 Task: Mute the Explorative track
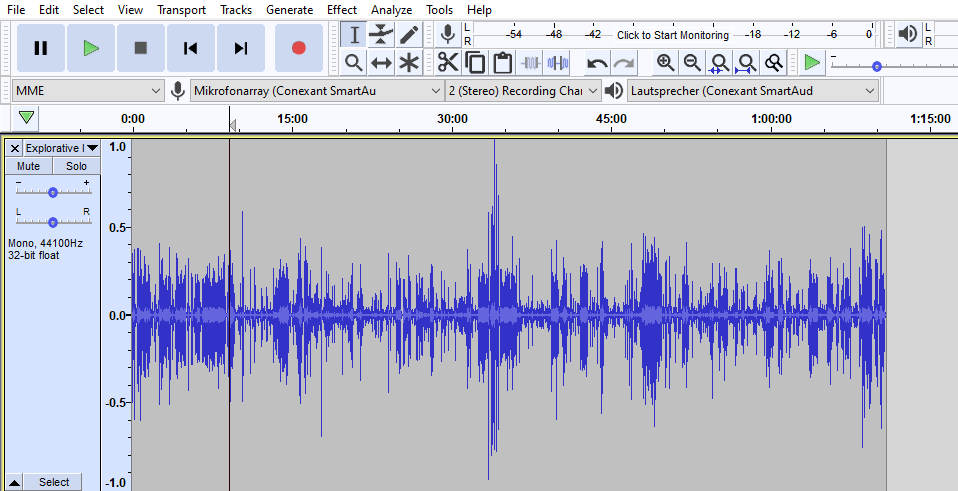(x=29, y=166)
